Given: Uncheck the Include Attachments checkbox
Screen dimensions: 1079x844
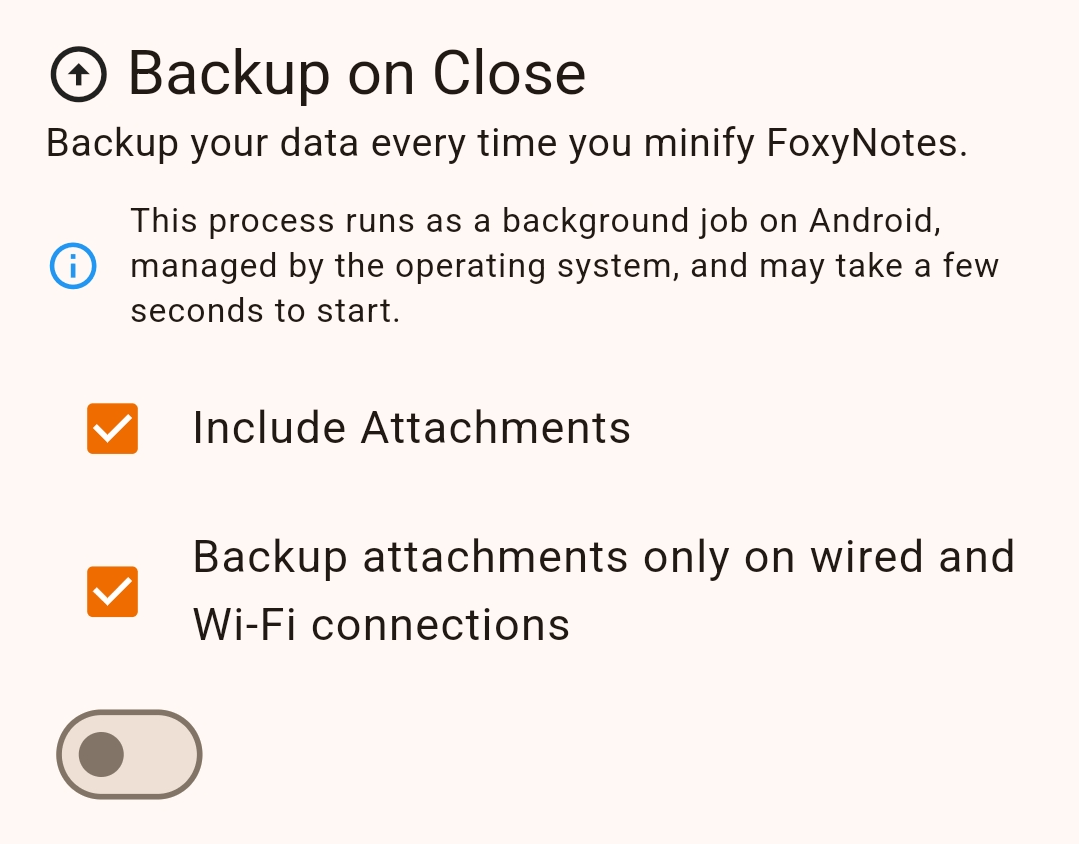Looking at the screenshot, I should pyautogui.click(x=112, y=428).
